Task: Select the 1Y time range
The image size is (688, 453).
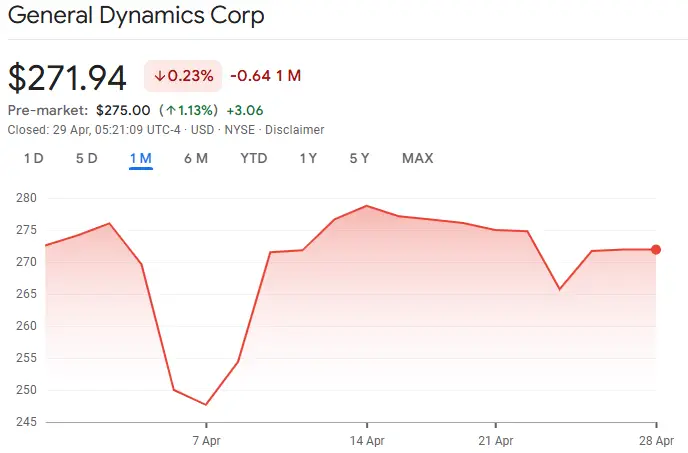Action: (308, 158)
